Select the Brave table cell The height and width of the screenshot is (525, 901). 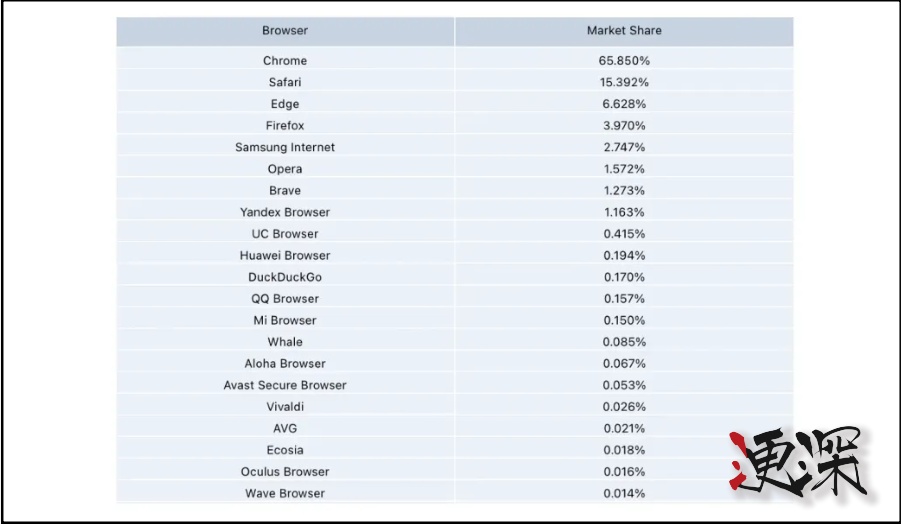click(x=285, y=191)
